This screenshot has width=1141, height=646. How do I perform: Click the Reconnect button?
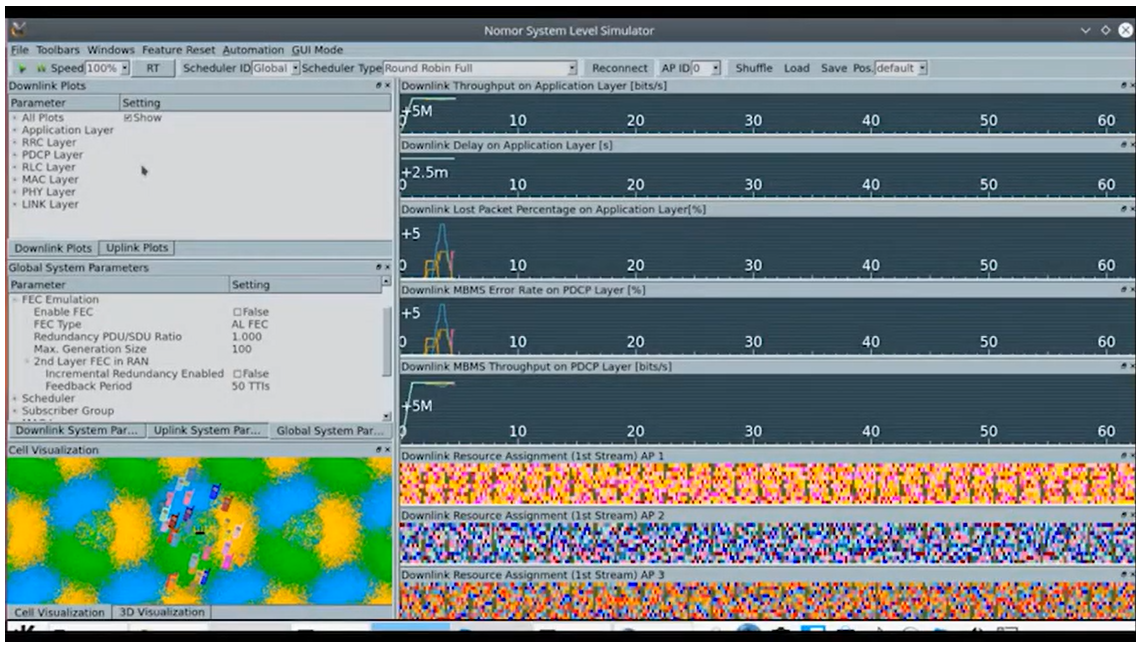click(620, 69)
